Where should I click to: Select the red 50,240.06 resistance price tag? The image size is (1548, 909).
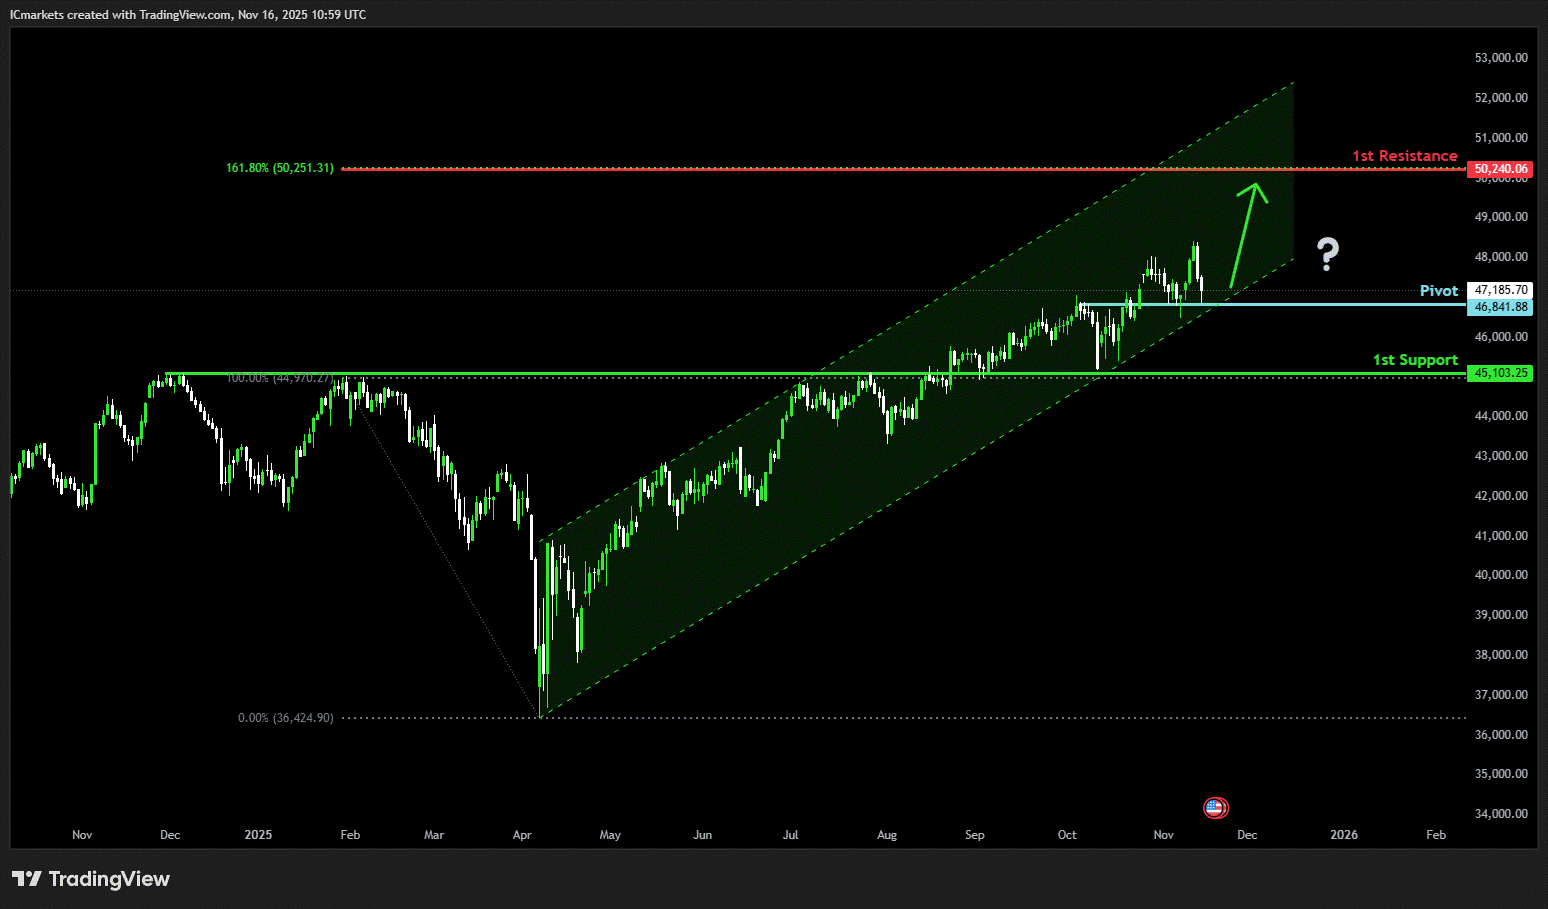(x=1500, y=169)
